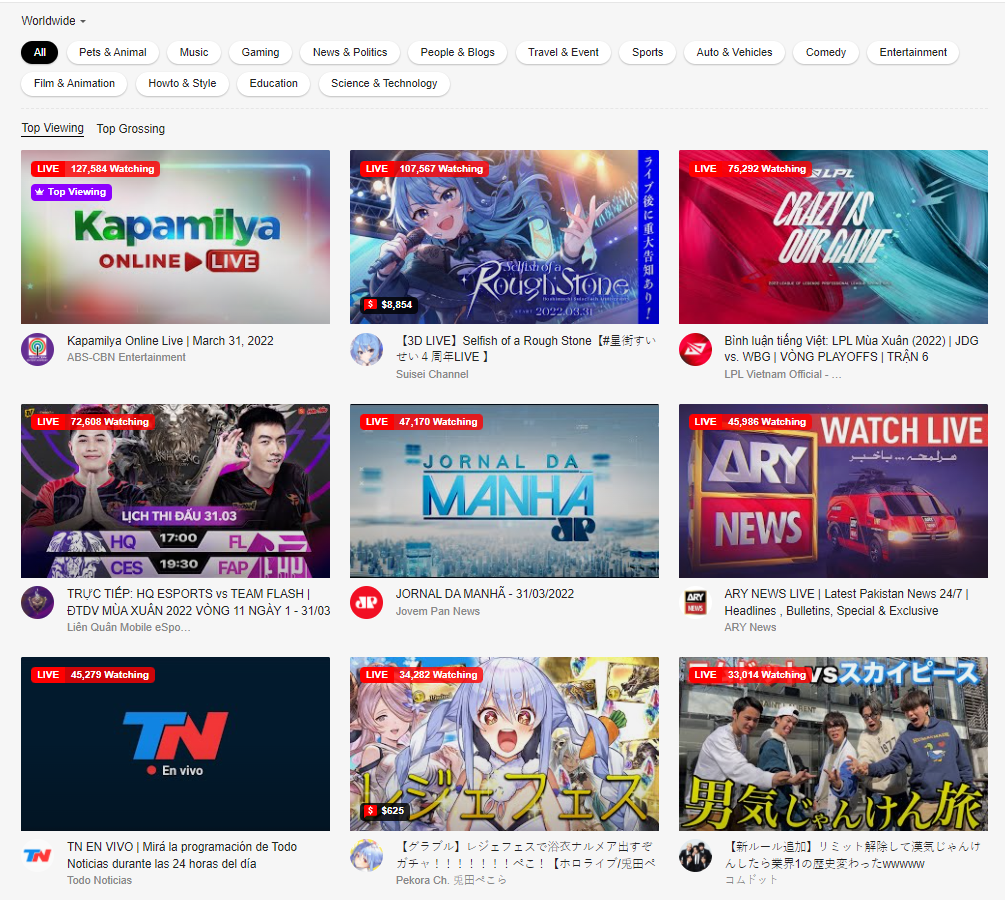Image resolution: width=1005 pixels, height=900 pixels.
Task: Show only Comedy streams
Action: pyautogui.click(x=826, y=53)
